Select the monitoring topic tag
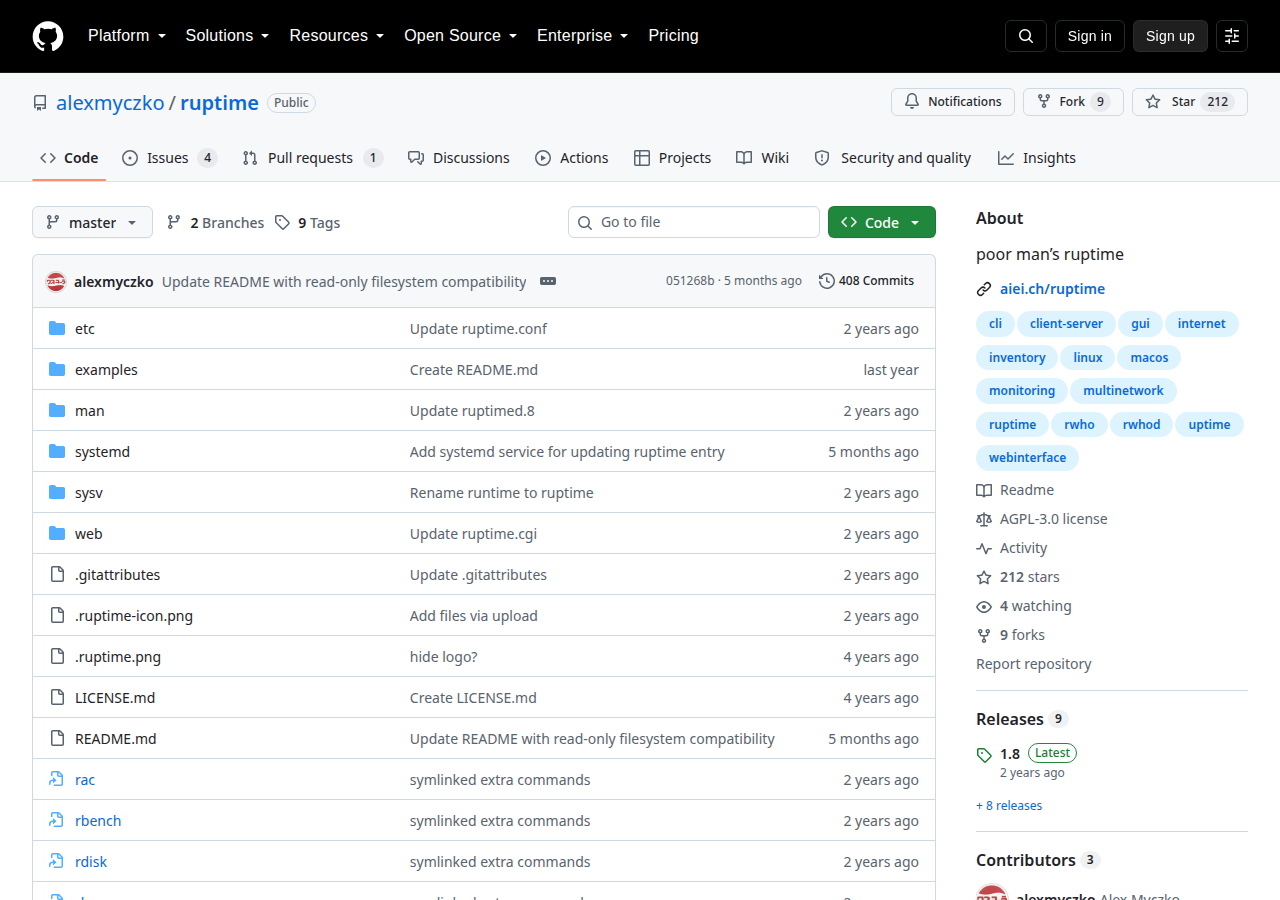The height and width of the screenshot is (900, 1280). (x=1022, y=391)
